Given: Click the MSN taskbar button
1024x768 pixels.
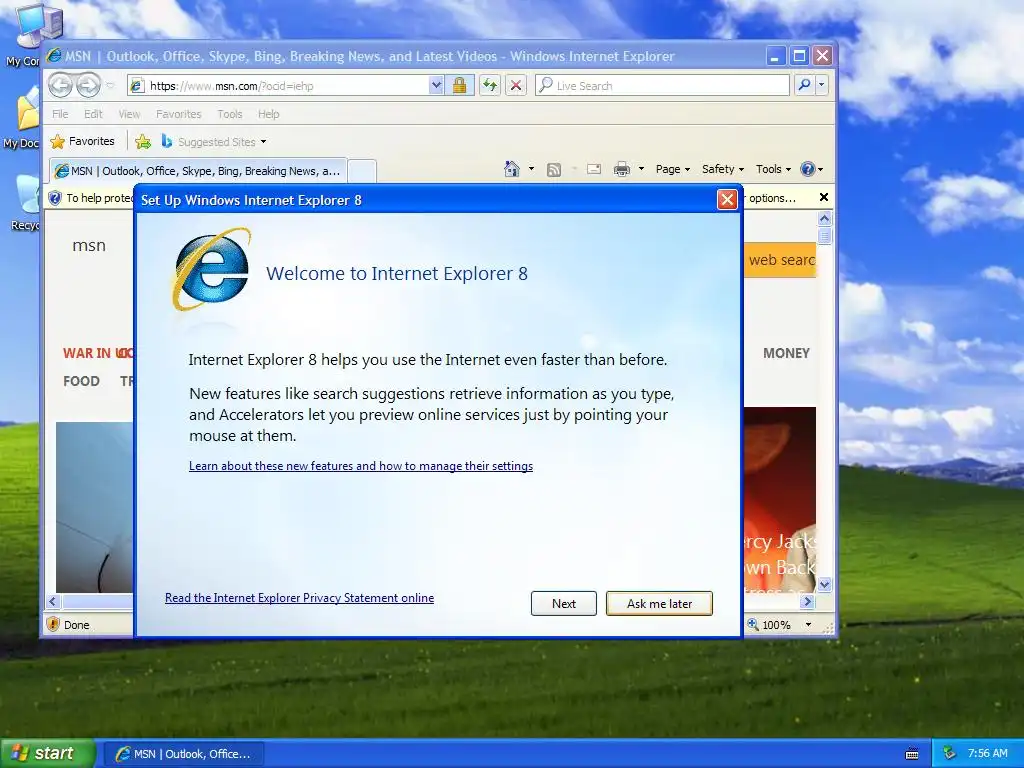Looking at the screenshot, I should (x=184, y=754).
